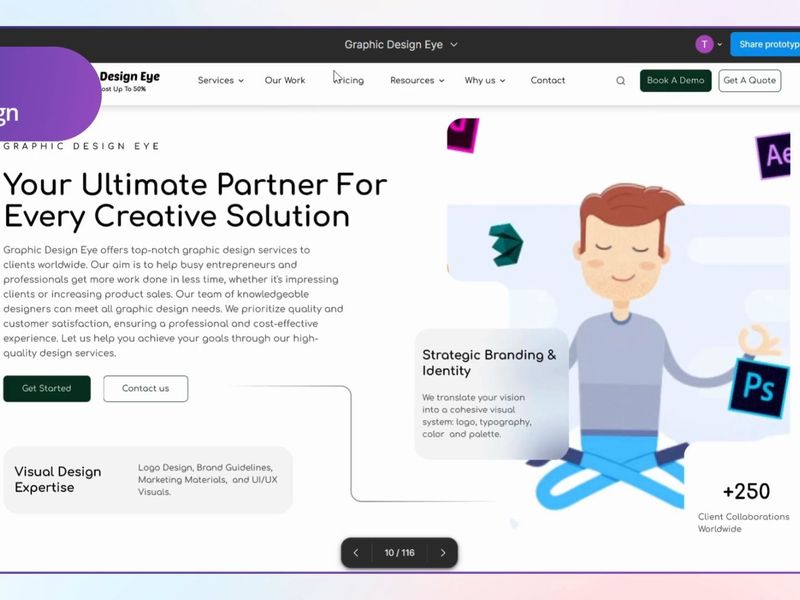
Task: Click the Share prototype button
Action: click(765, 44)
